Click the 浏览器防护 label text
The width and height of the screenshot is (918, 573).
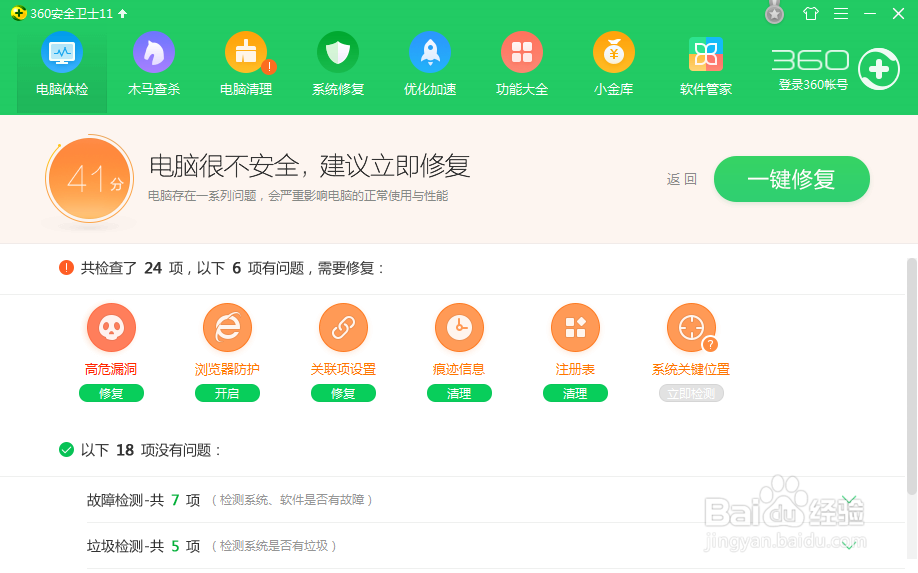pyautogui.click(x=227, y=369)
